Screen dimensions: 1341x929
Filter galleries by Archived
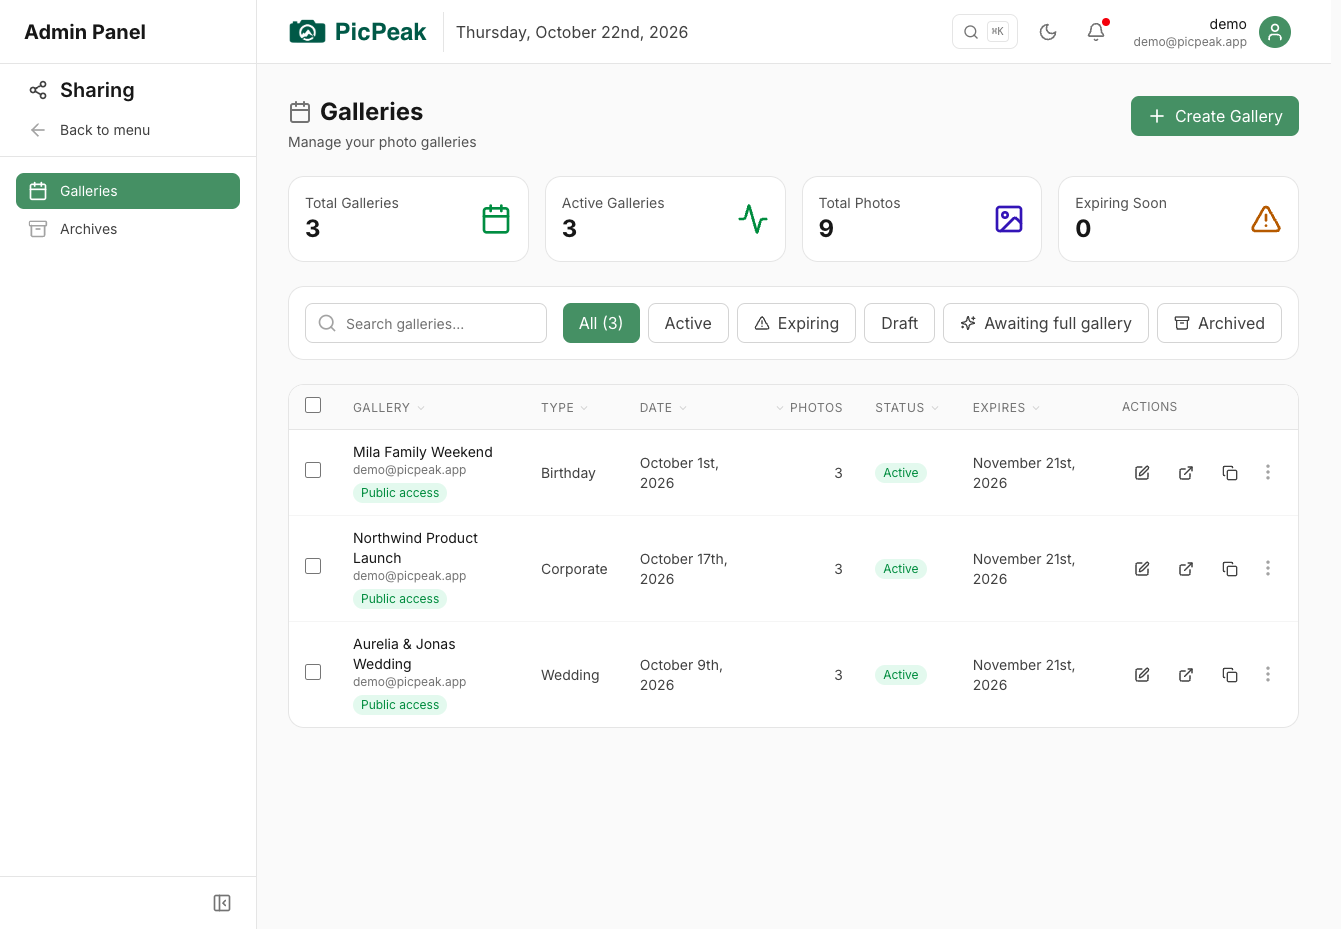click(x=1219, y=323)
